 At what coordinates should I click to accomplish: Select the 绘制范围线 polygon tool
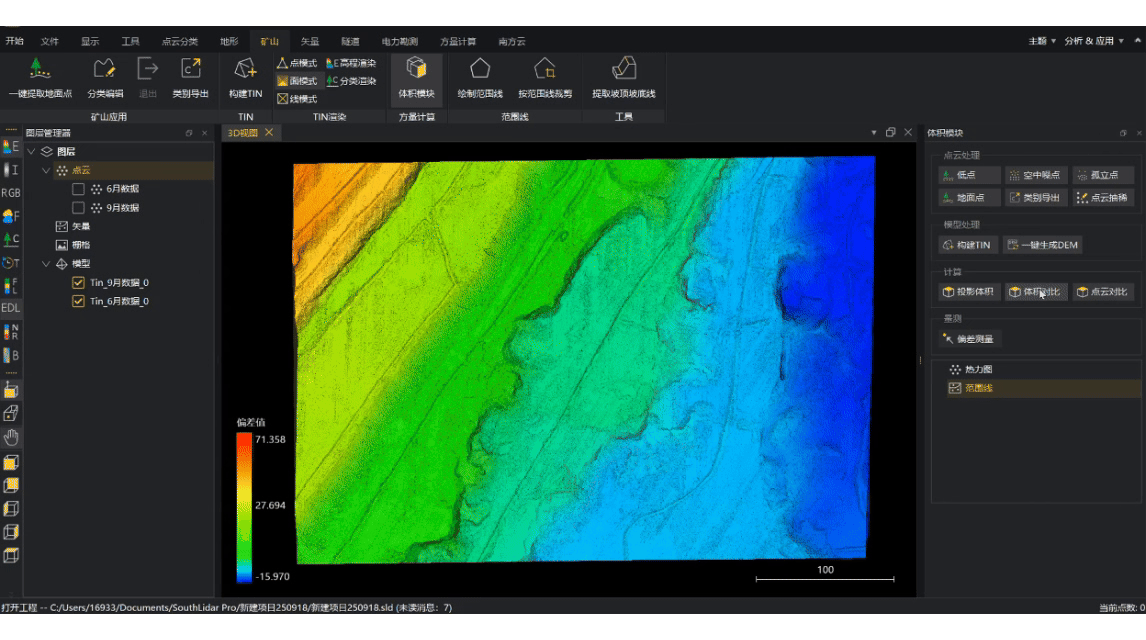click(480, 69)
